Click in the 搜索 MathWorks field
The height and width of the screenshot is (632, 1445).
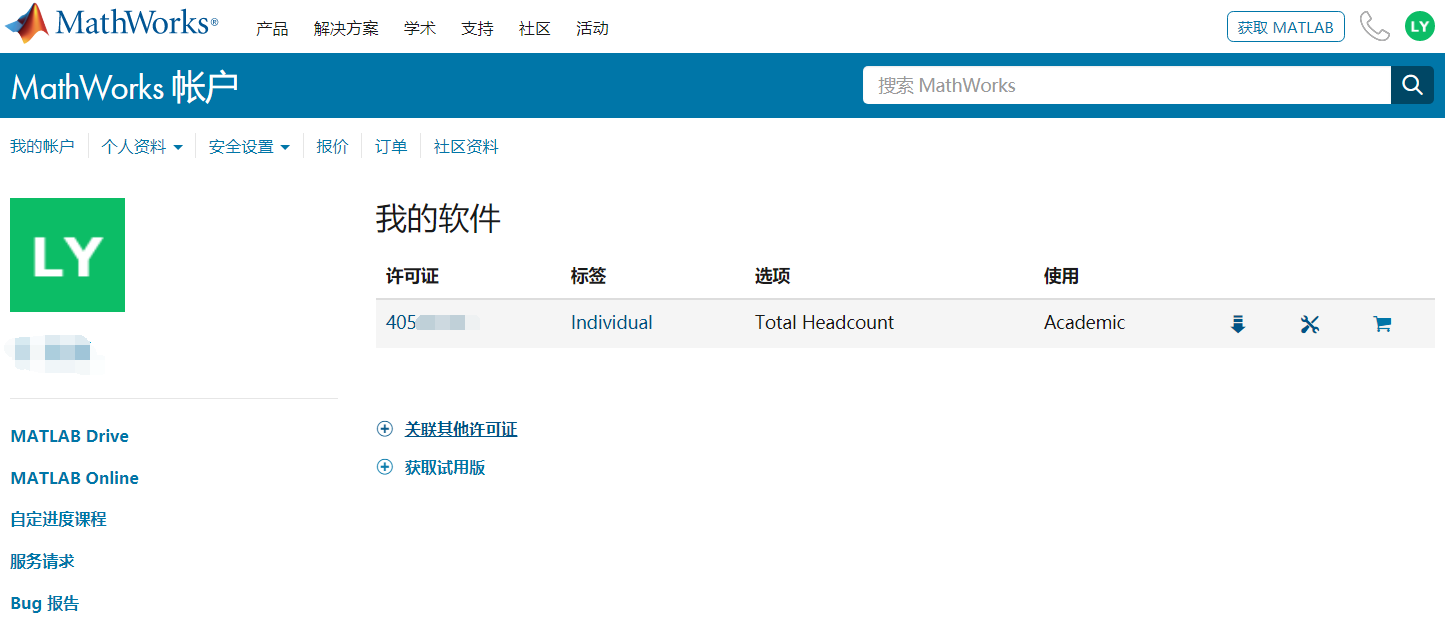pyautogui.click(x=1126, y=86)
